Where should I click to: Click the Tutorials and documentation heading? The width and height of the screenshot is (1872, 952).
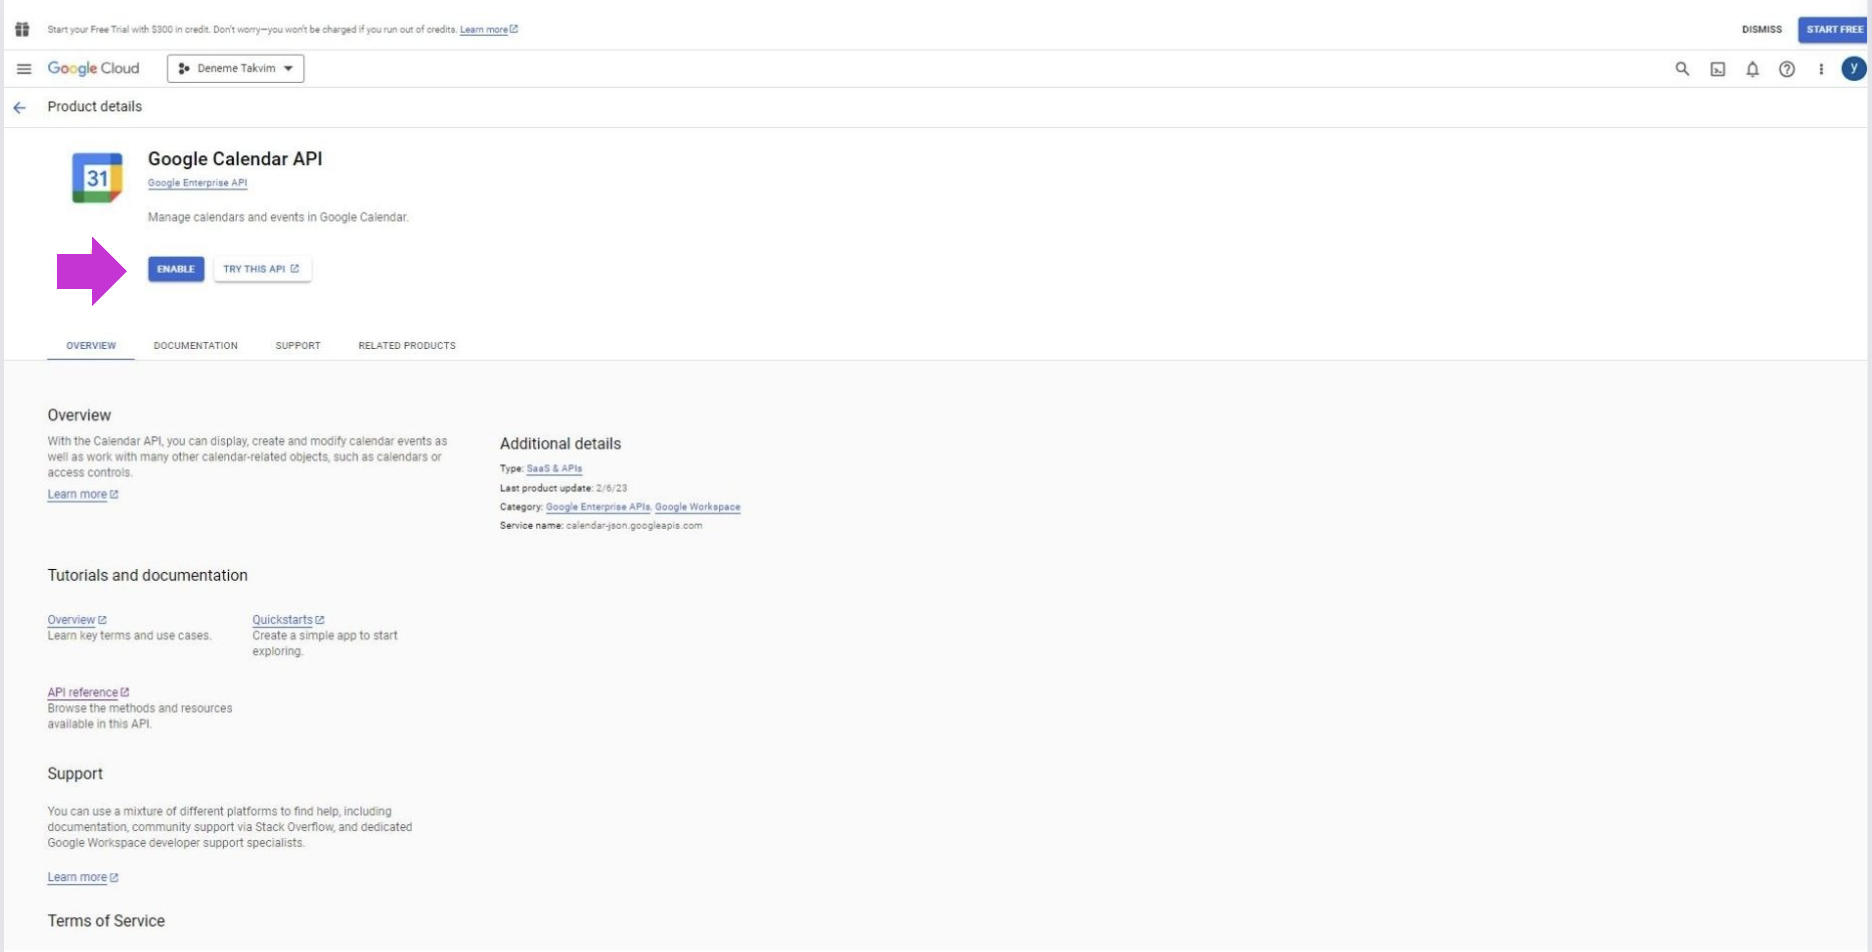147,575
